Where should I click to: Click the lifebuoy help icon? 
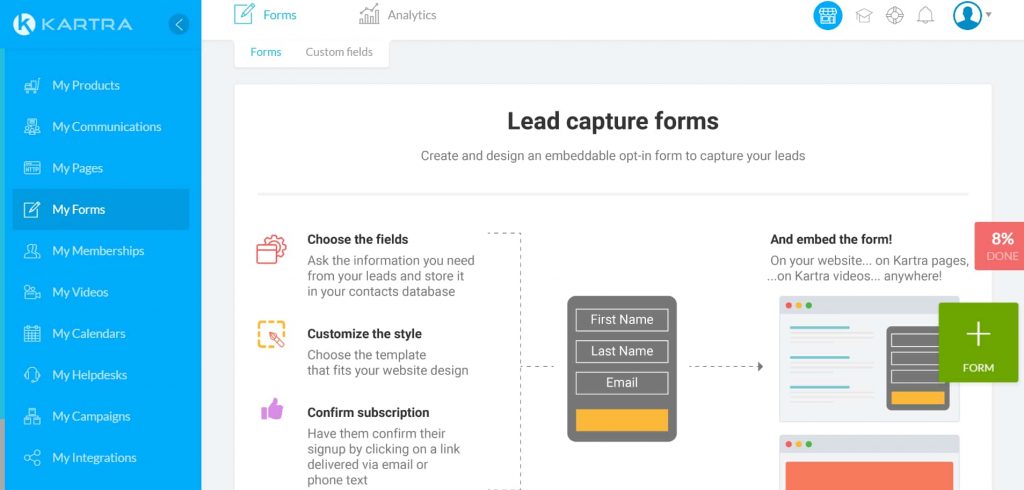click(895, 16)
